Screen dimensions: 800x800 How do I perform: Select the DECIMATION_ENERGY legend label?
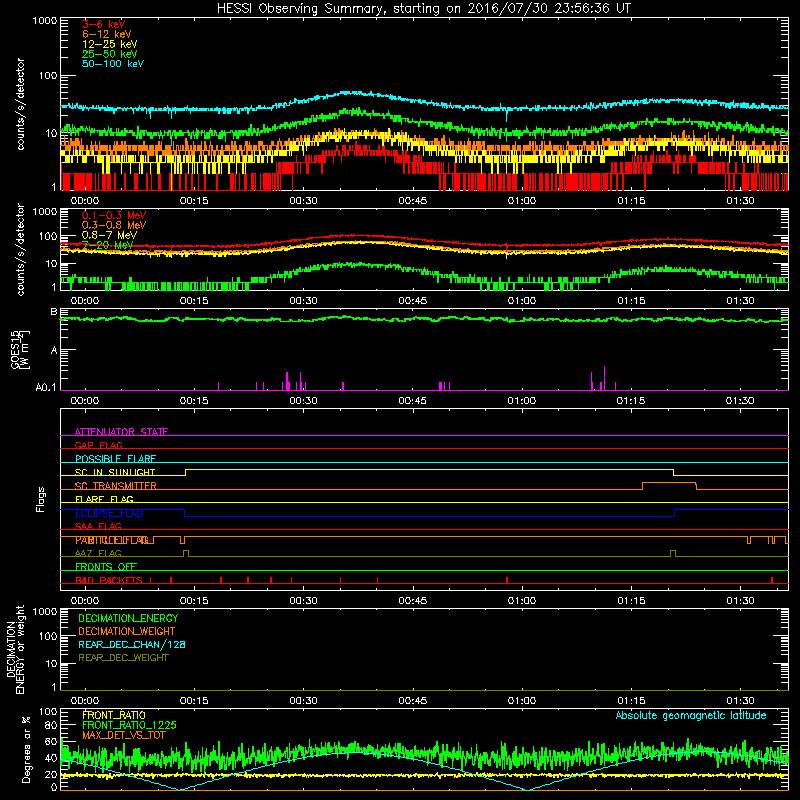(128, 618)
